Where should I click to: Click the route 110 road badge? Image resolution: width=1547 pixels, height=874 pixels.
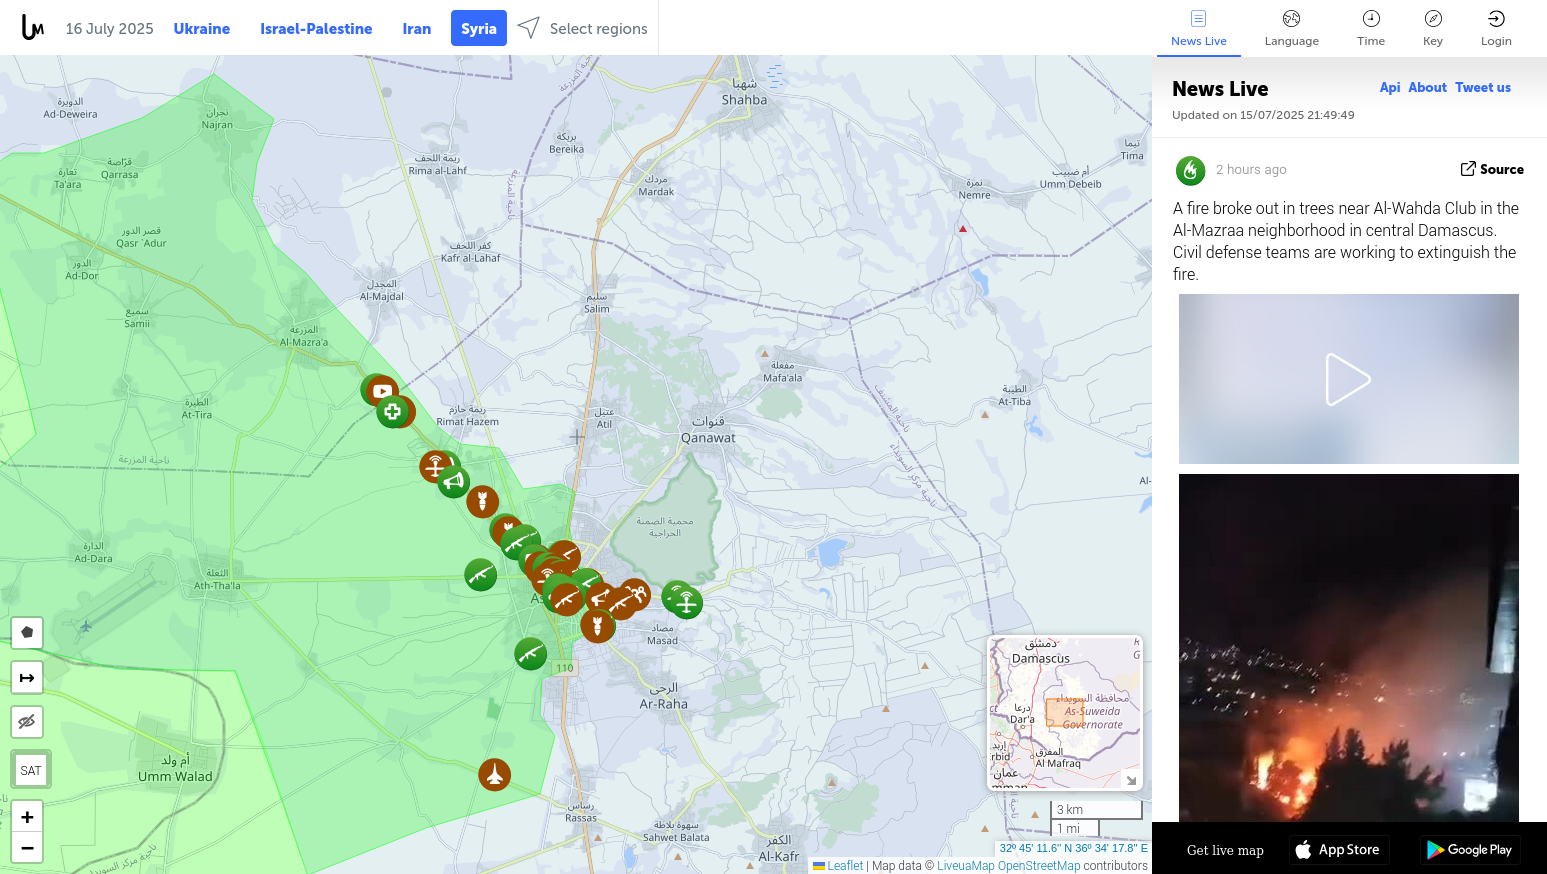565,668
